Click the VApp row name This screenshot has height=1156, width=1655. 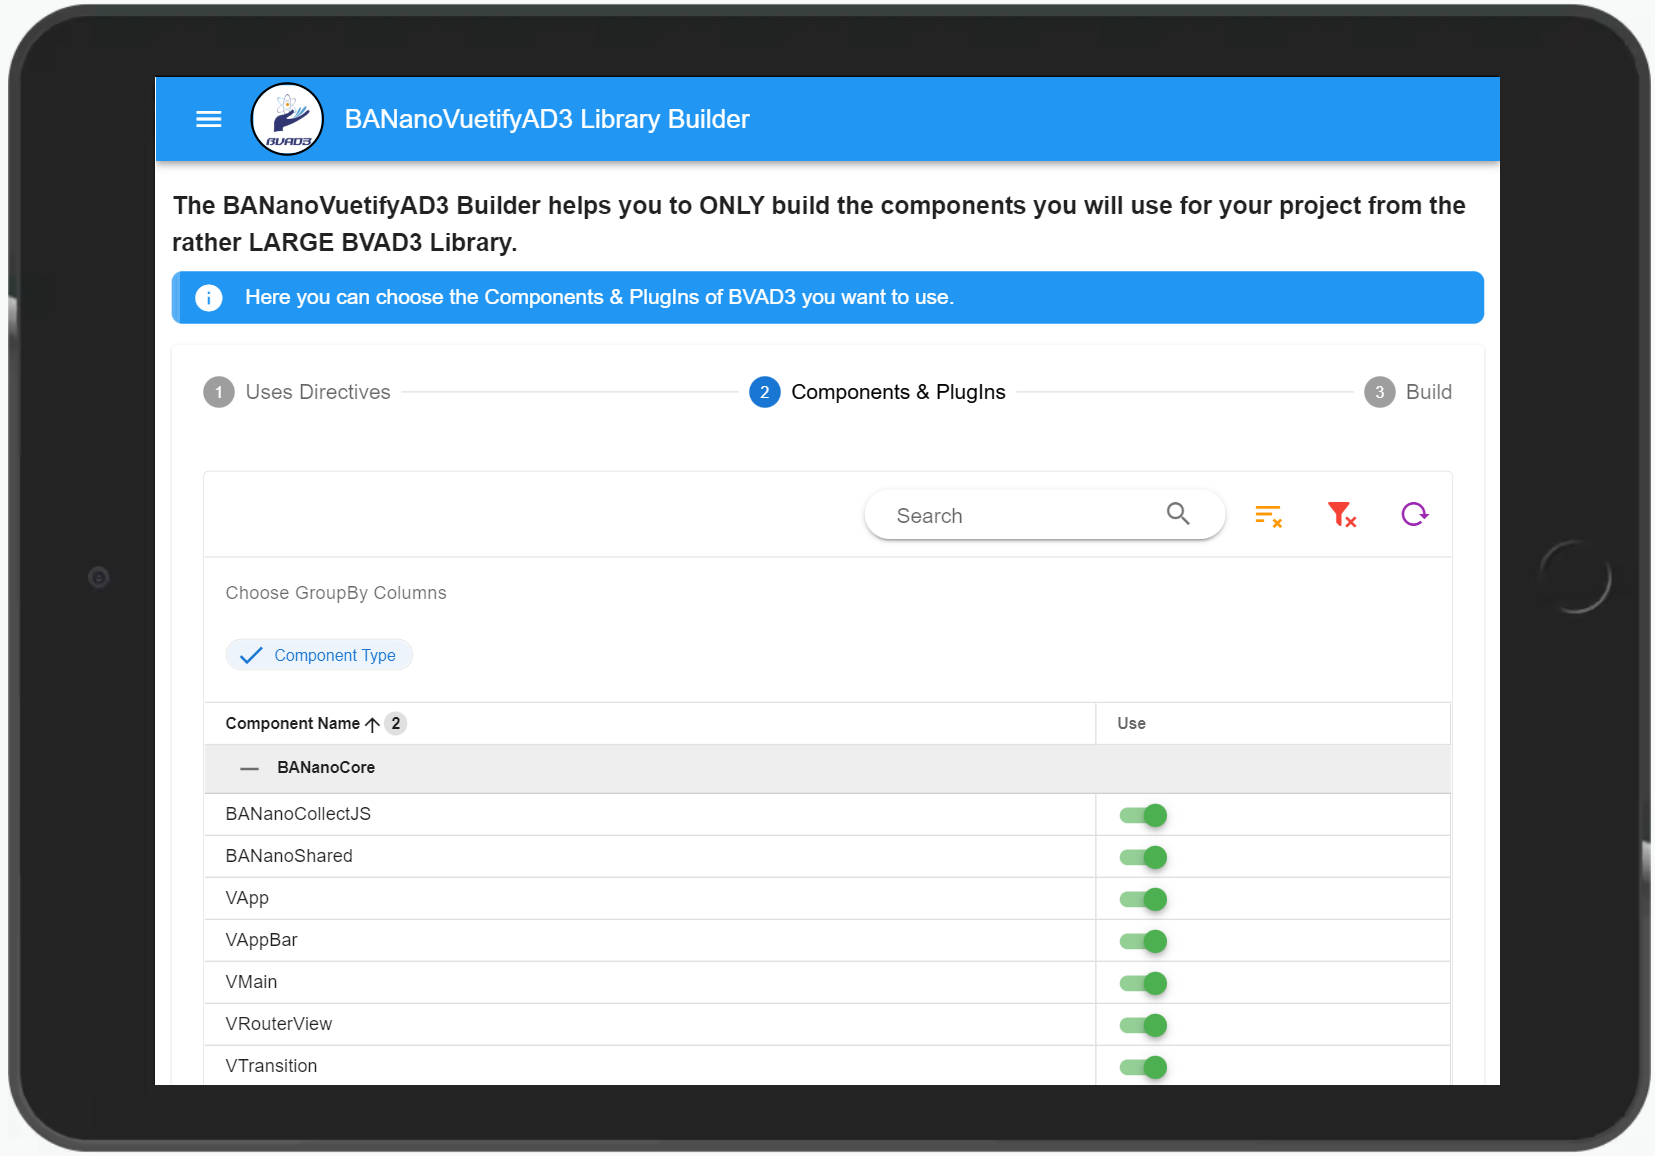(247, 898)
